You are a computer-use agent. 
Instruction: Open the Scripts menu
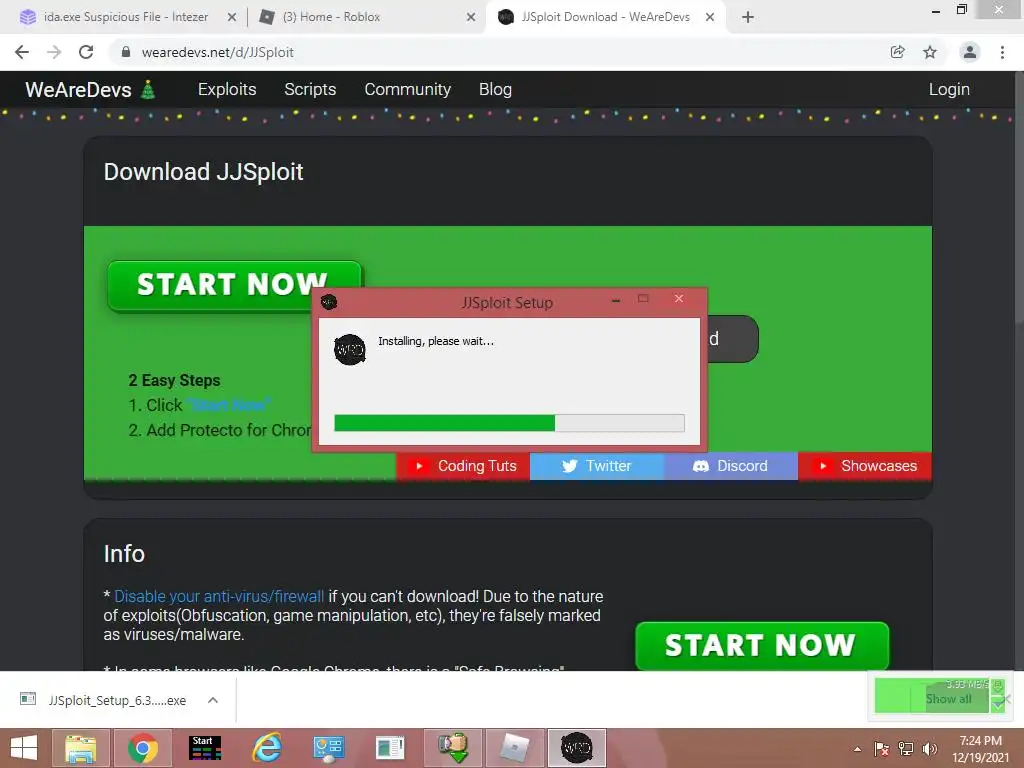pos(310,89)
